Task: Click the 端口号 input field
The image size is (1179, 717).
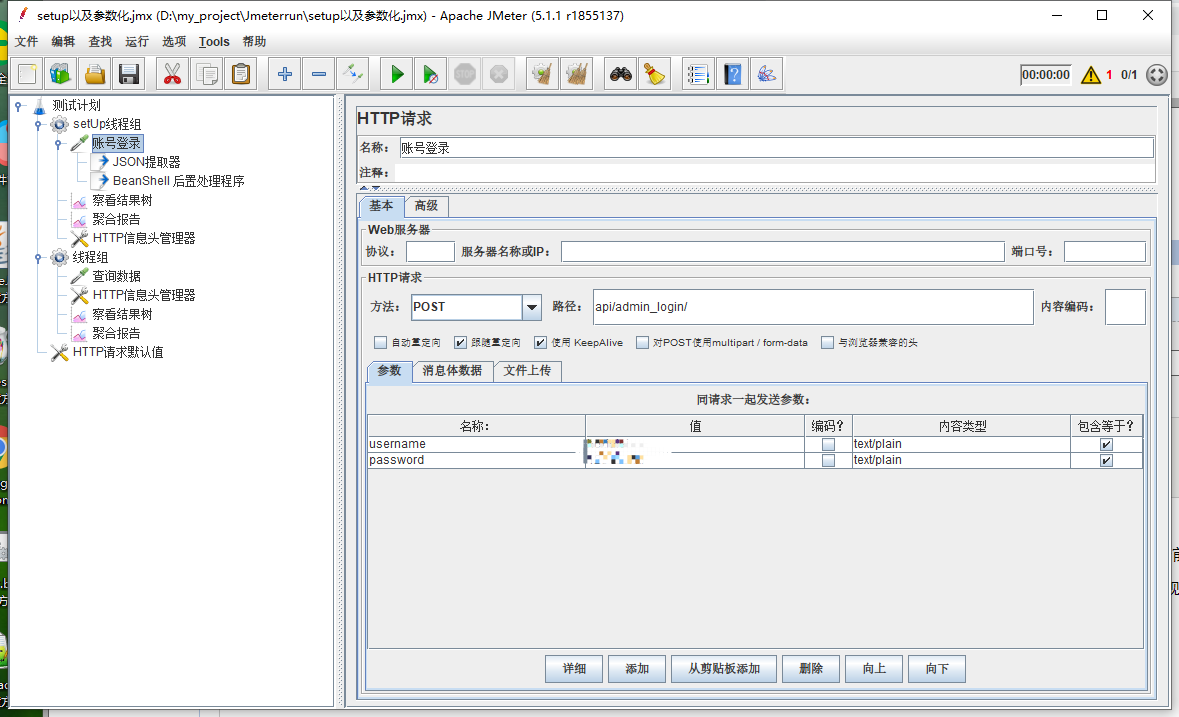Action: 1105,252
